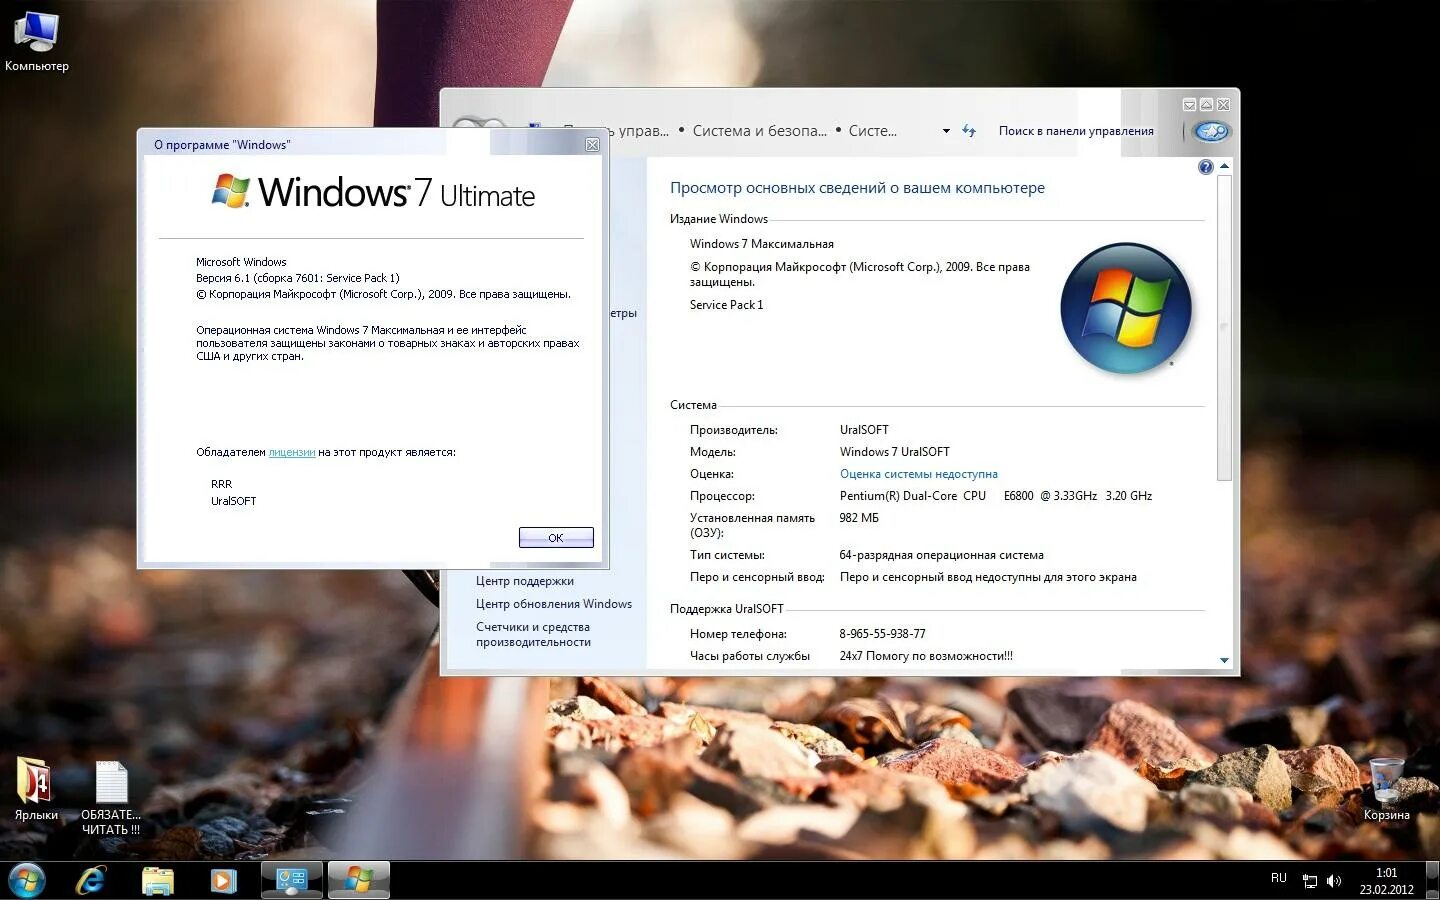Image resolution: width=1440 pixels, height=900 pixels.
Task: Open the ОБЯЗАТЕ... ЧИТАТЬ !!! text file
Action: [111, 798]
